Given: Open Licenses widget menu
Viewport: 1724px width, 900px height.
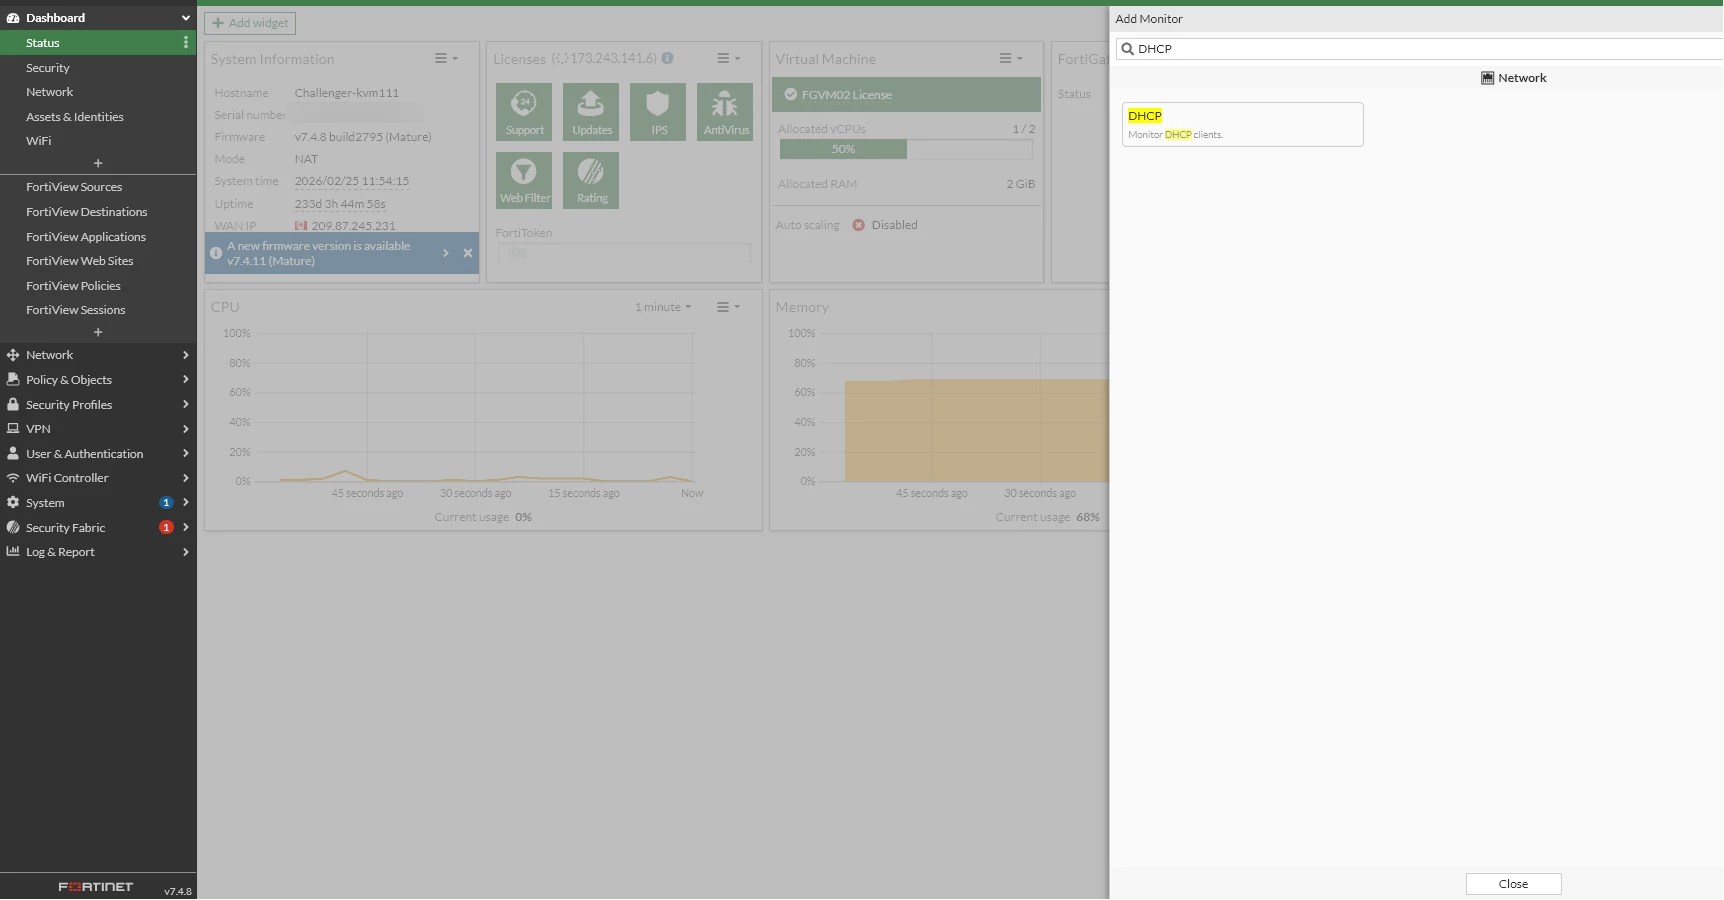Looking at the screenshot, I should [729, 58].
